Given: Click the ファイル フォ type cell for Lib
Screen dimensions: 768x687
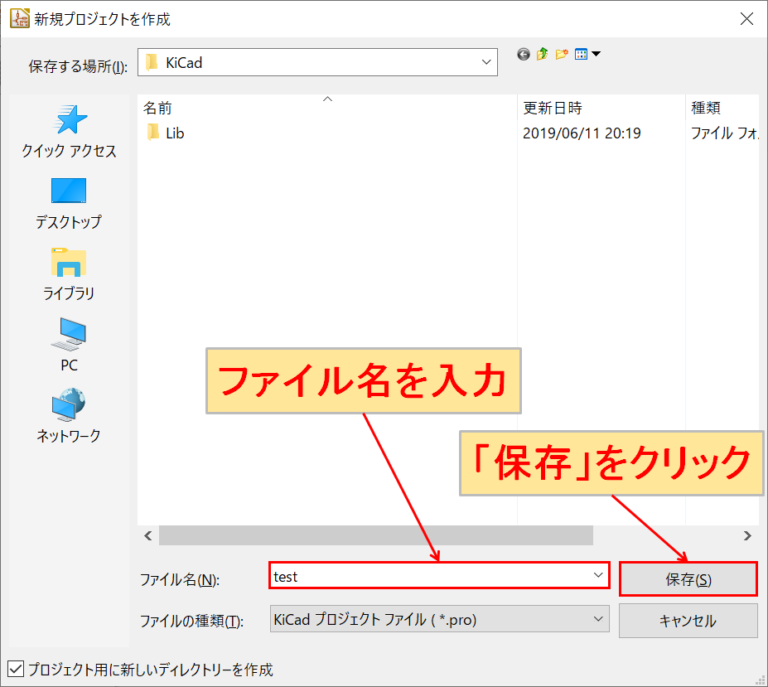Looking at the screenshot, I should (724, 133).
